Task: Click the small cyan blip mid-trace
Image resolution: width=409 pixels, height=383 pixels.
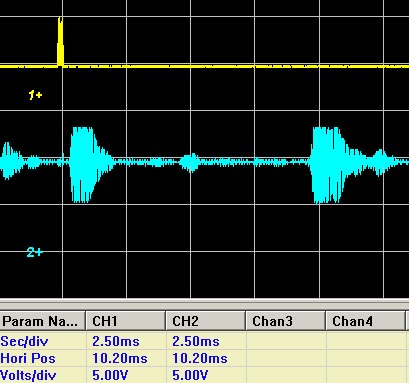Action: click(190, 163)
